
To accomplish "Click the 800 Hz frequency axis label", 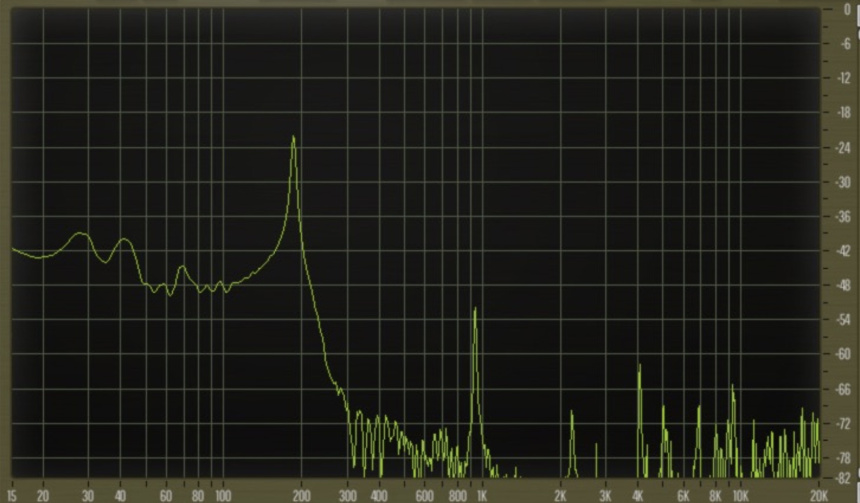I will (457, 496).
